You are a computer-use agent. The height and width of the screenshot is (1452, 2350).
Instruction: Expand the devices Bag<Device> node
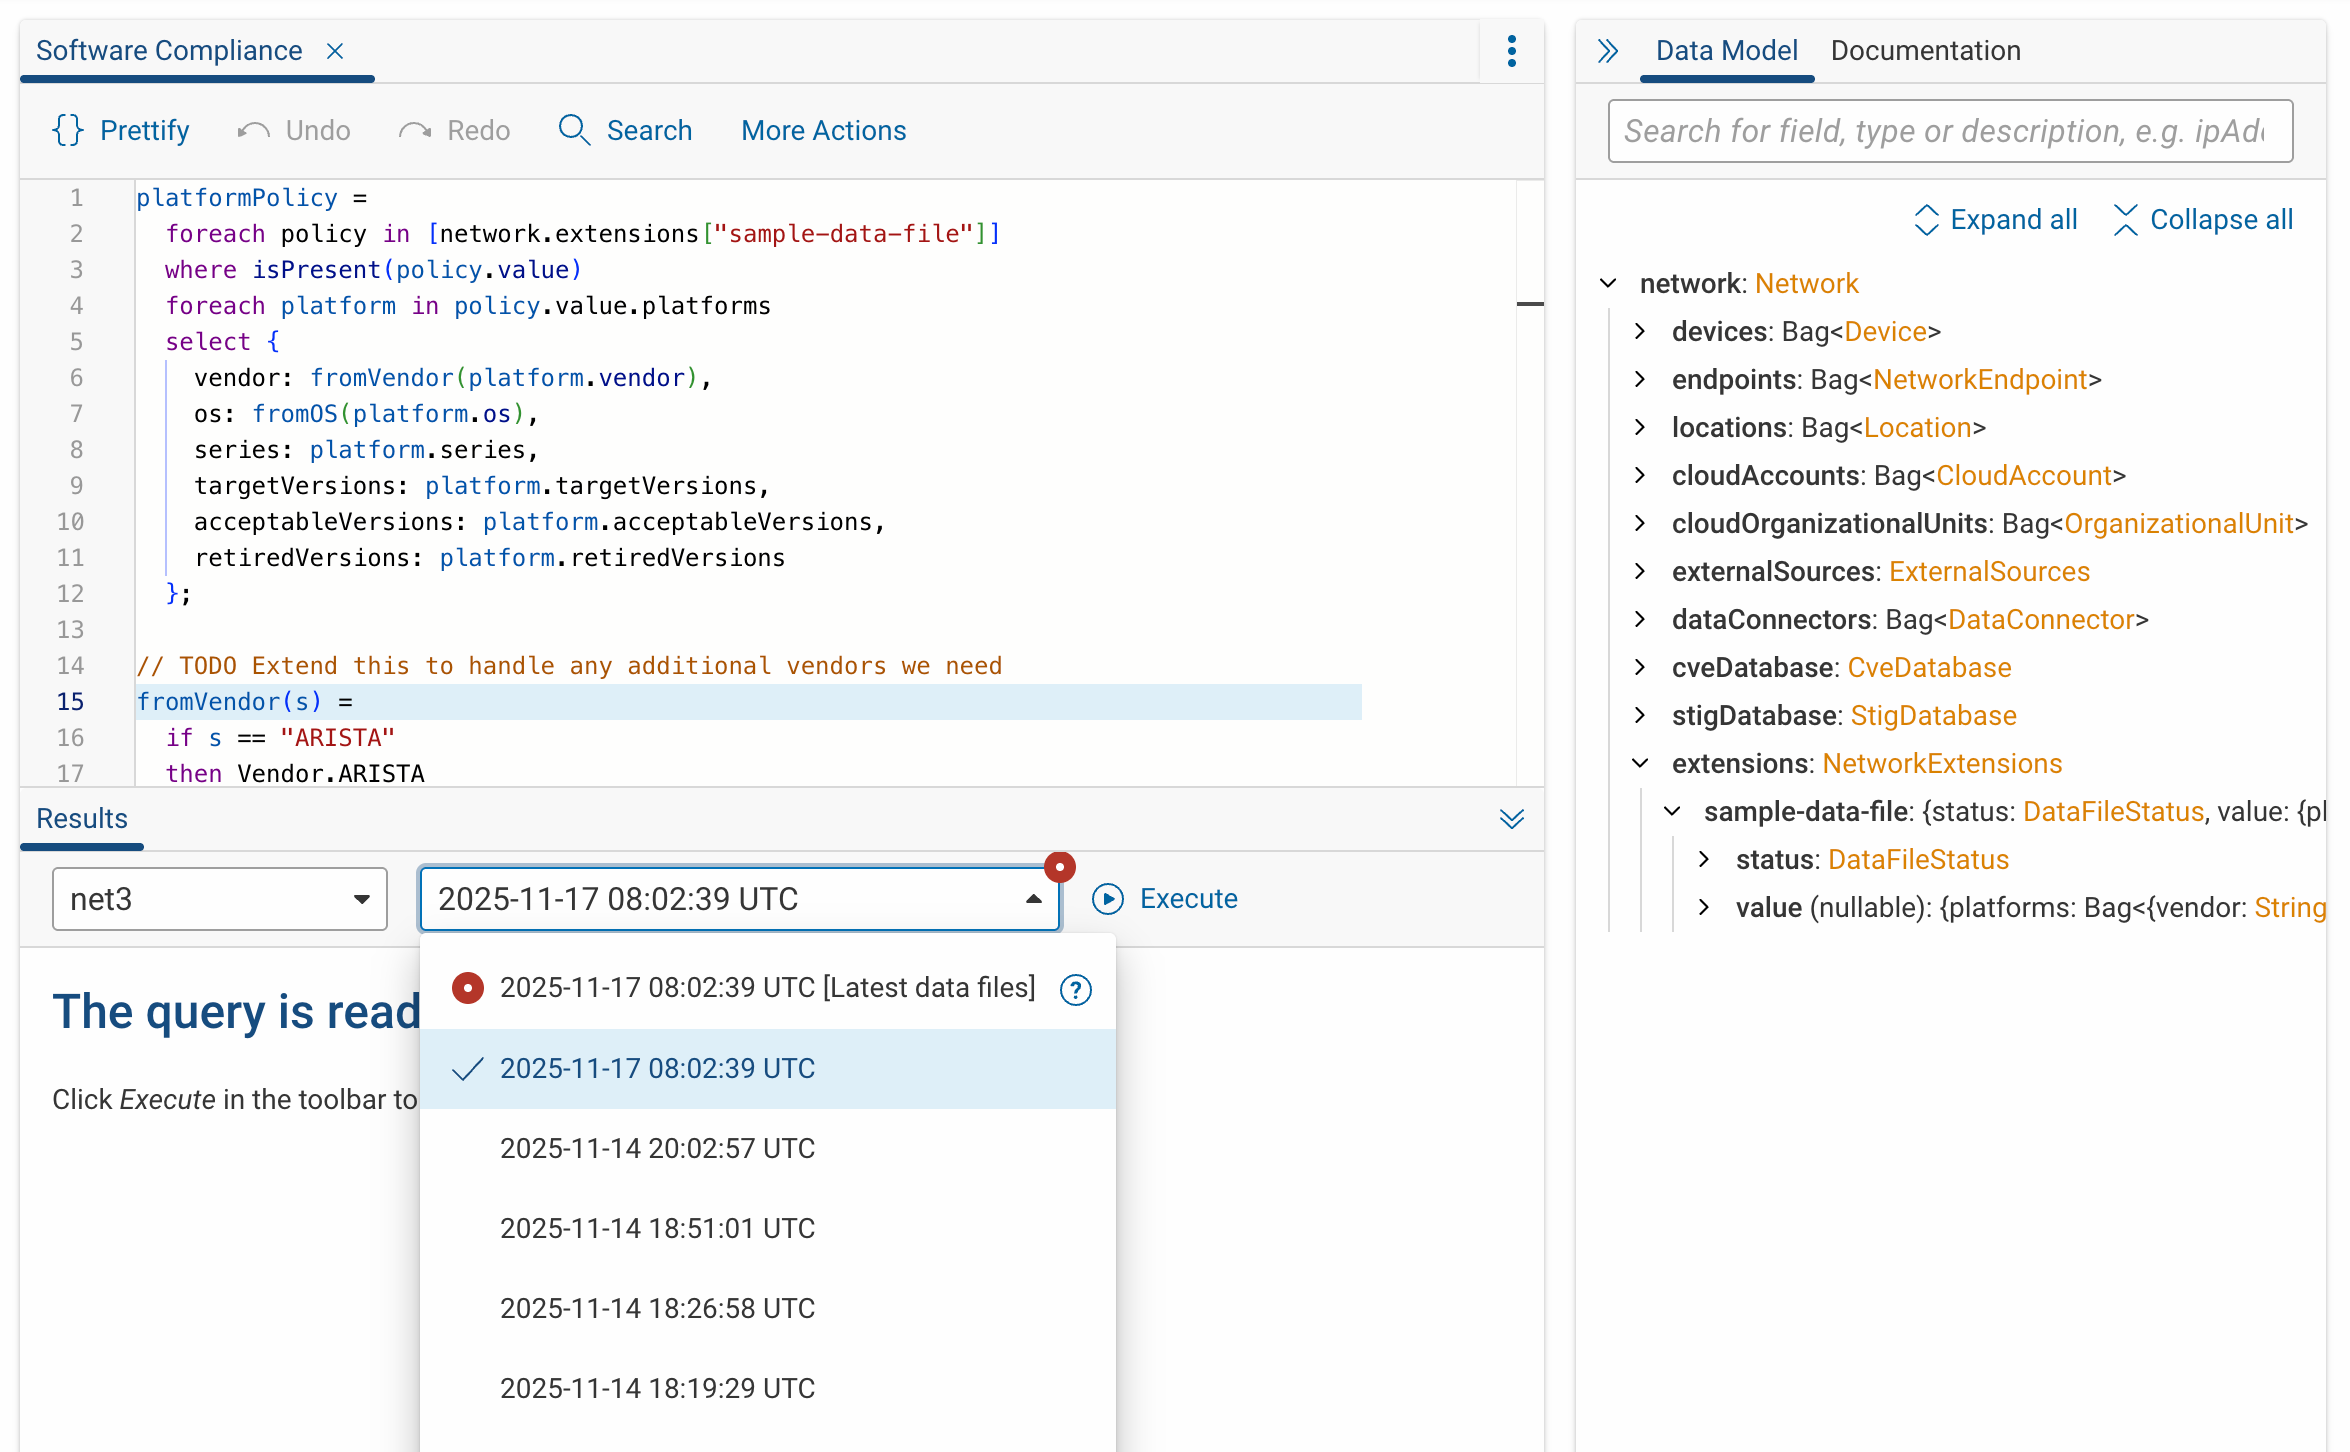(x=1640, y=331)
